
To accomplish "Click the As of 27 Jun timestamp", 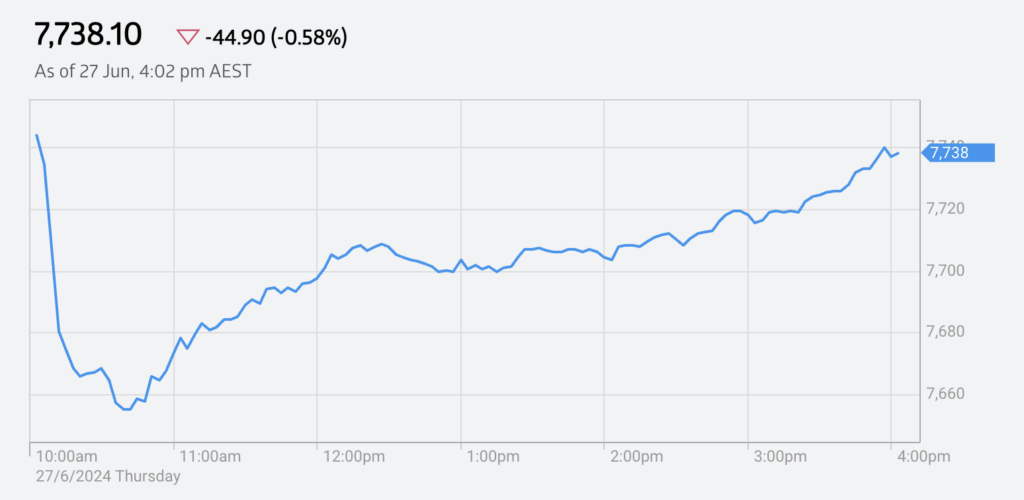I will click(x=143, y=71).
